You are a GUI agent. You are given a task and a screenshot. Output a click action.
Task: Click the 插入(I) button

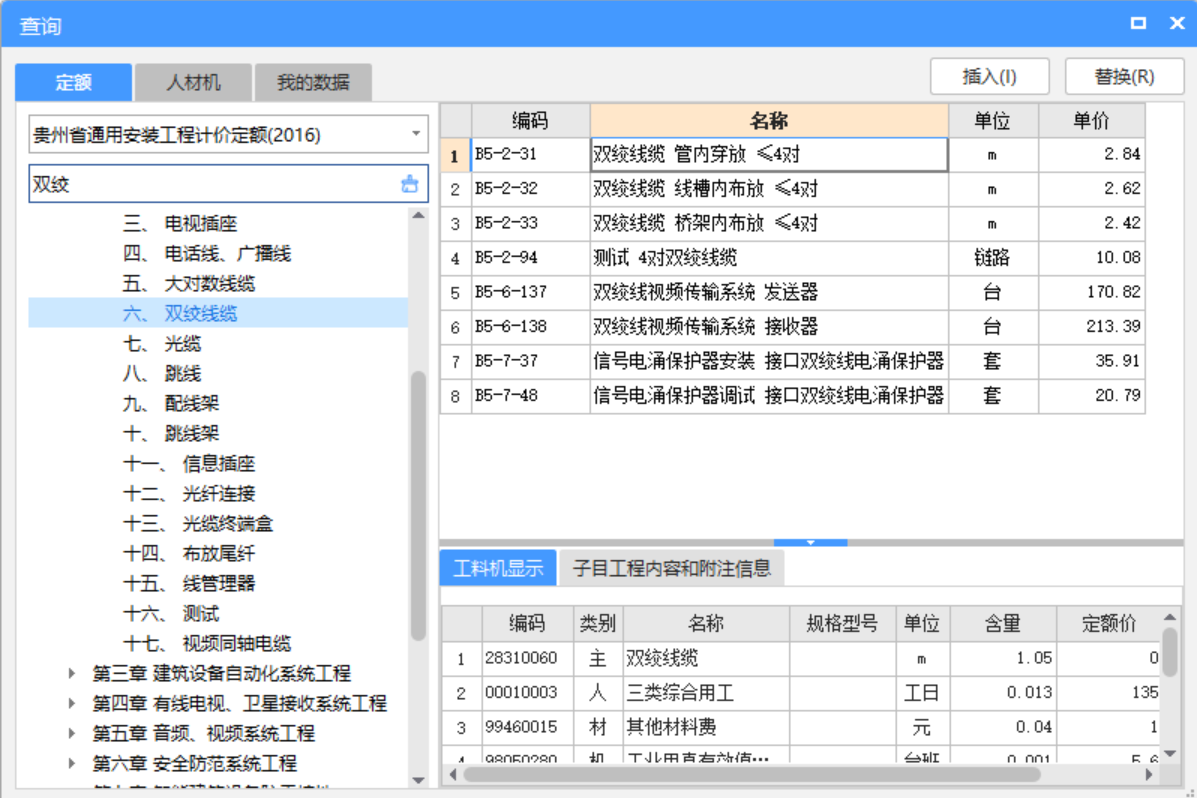(x=989, y=76)
